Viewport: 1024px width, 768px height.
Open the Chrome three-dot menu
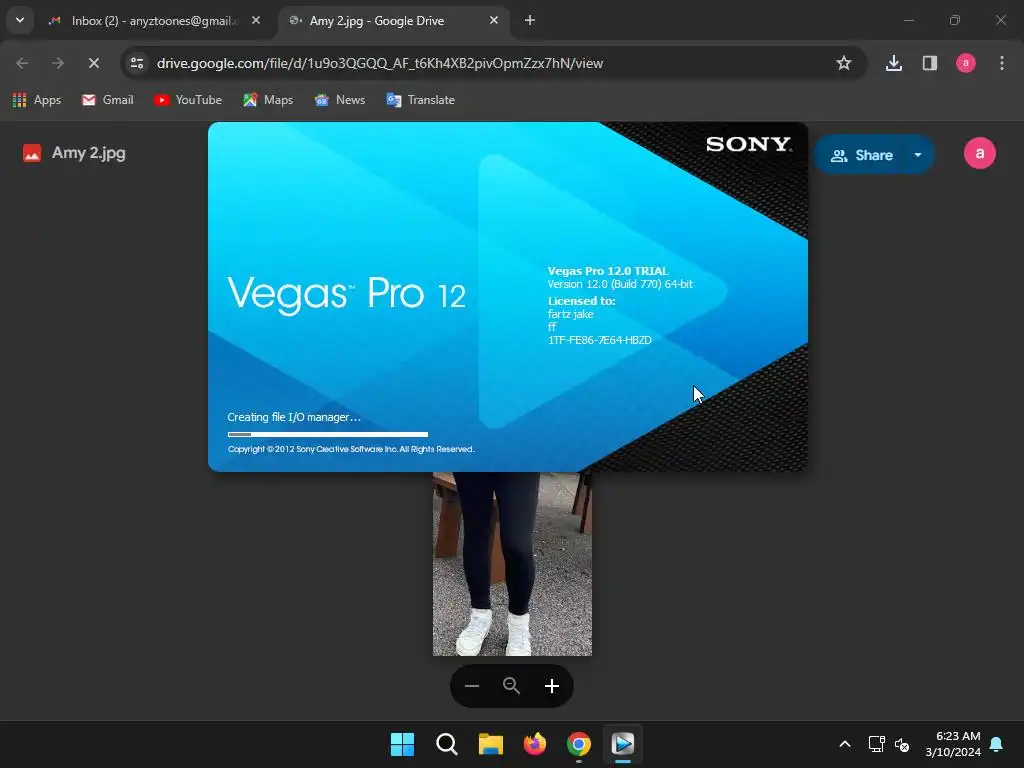click(1001, 63)
